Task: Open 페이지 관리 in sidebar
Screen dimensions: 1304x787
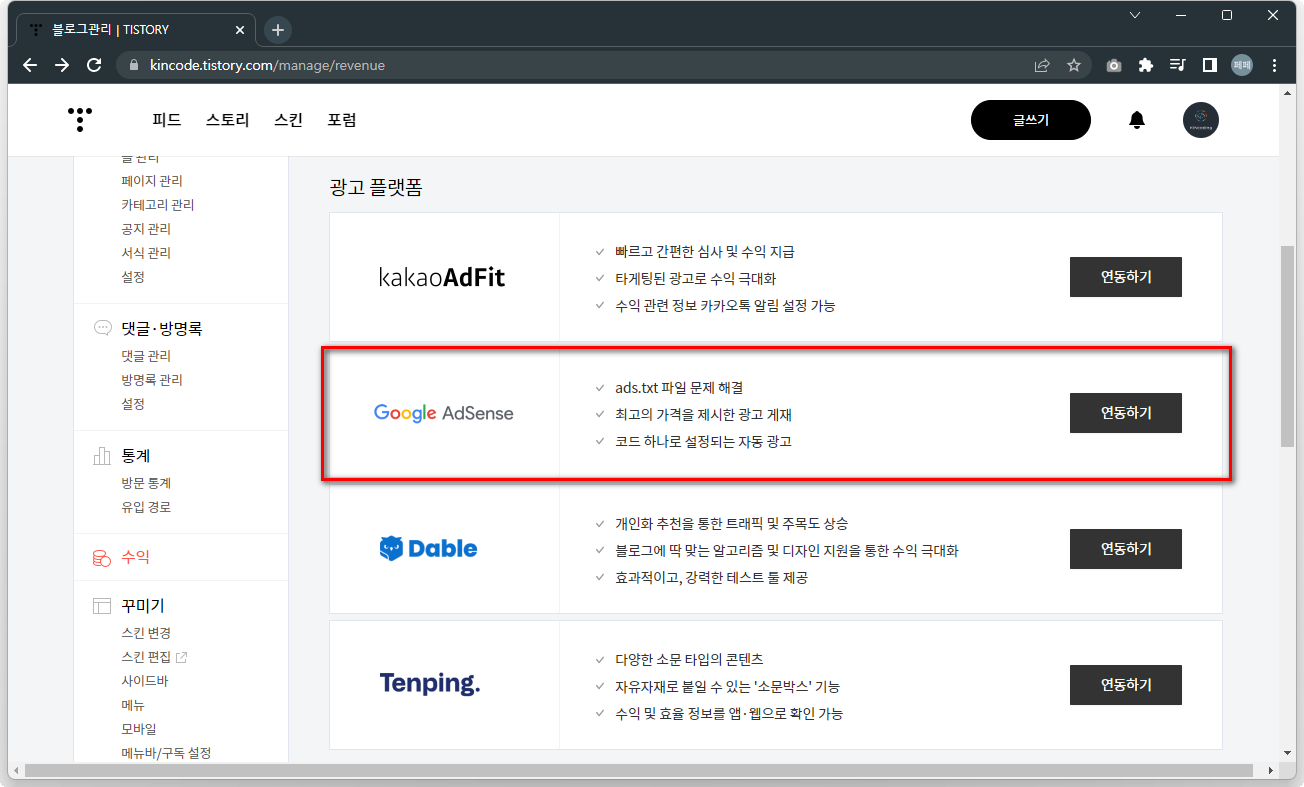Action: coord(152,181)
